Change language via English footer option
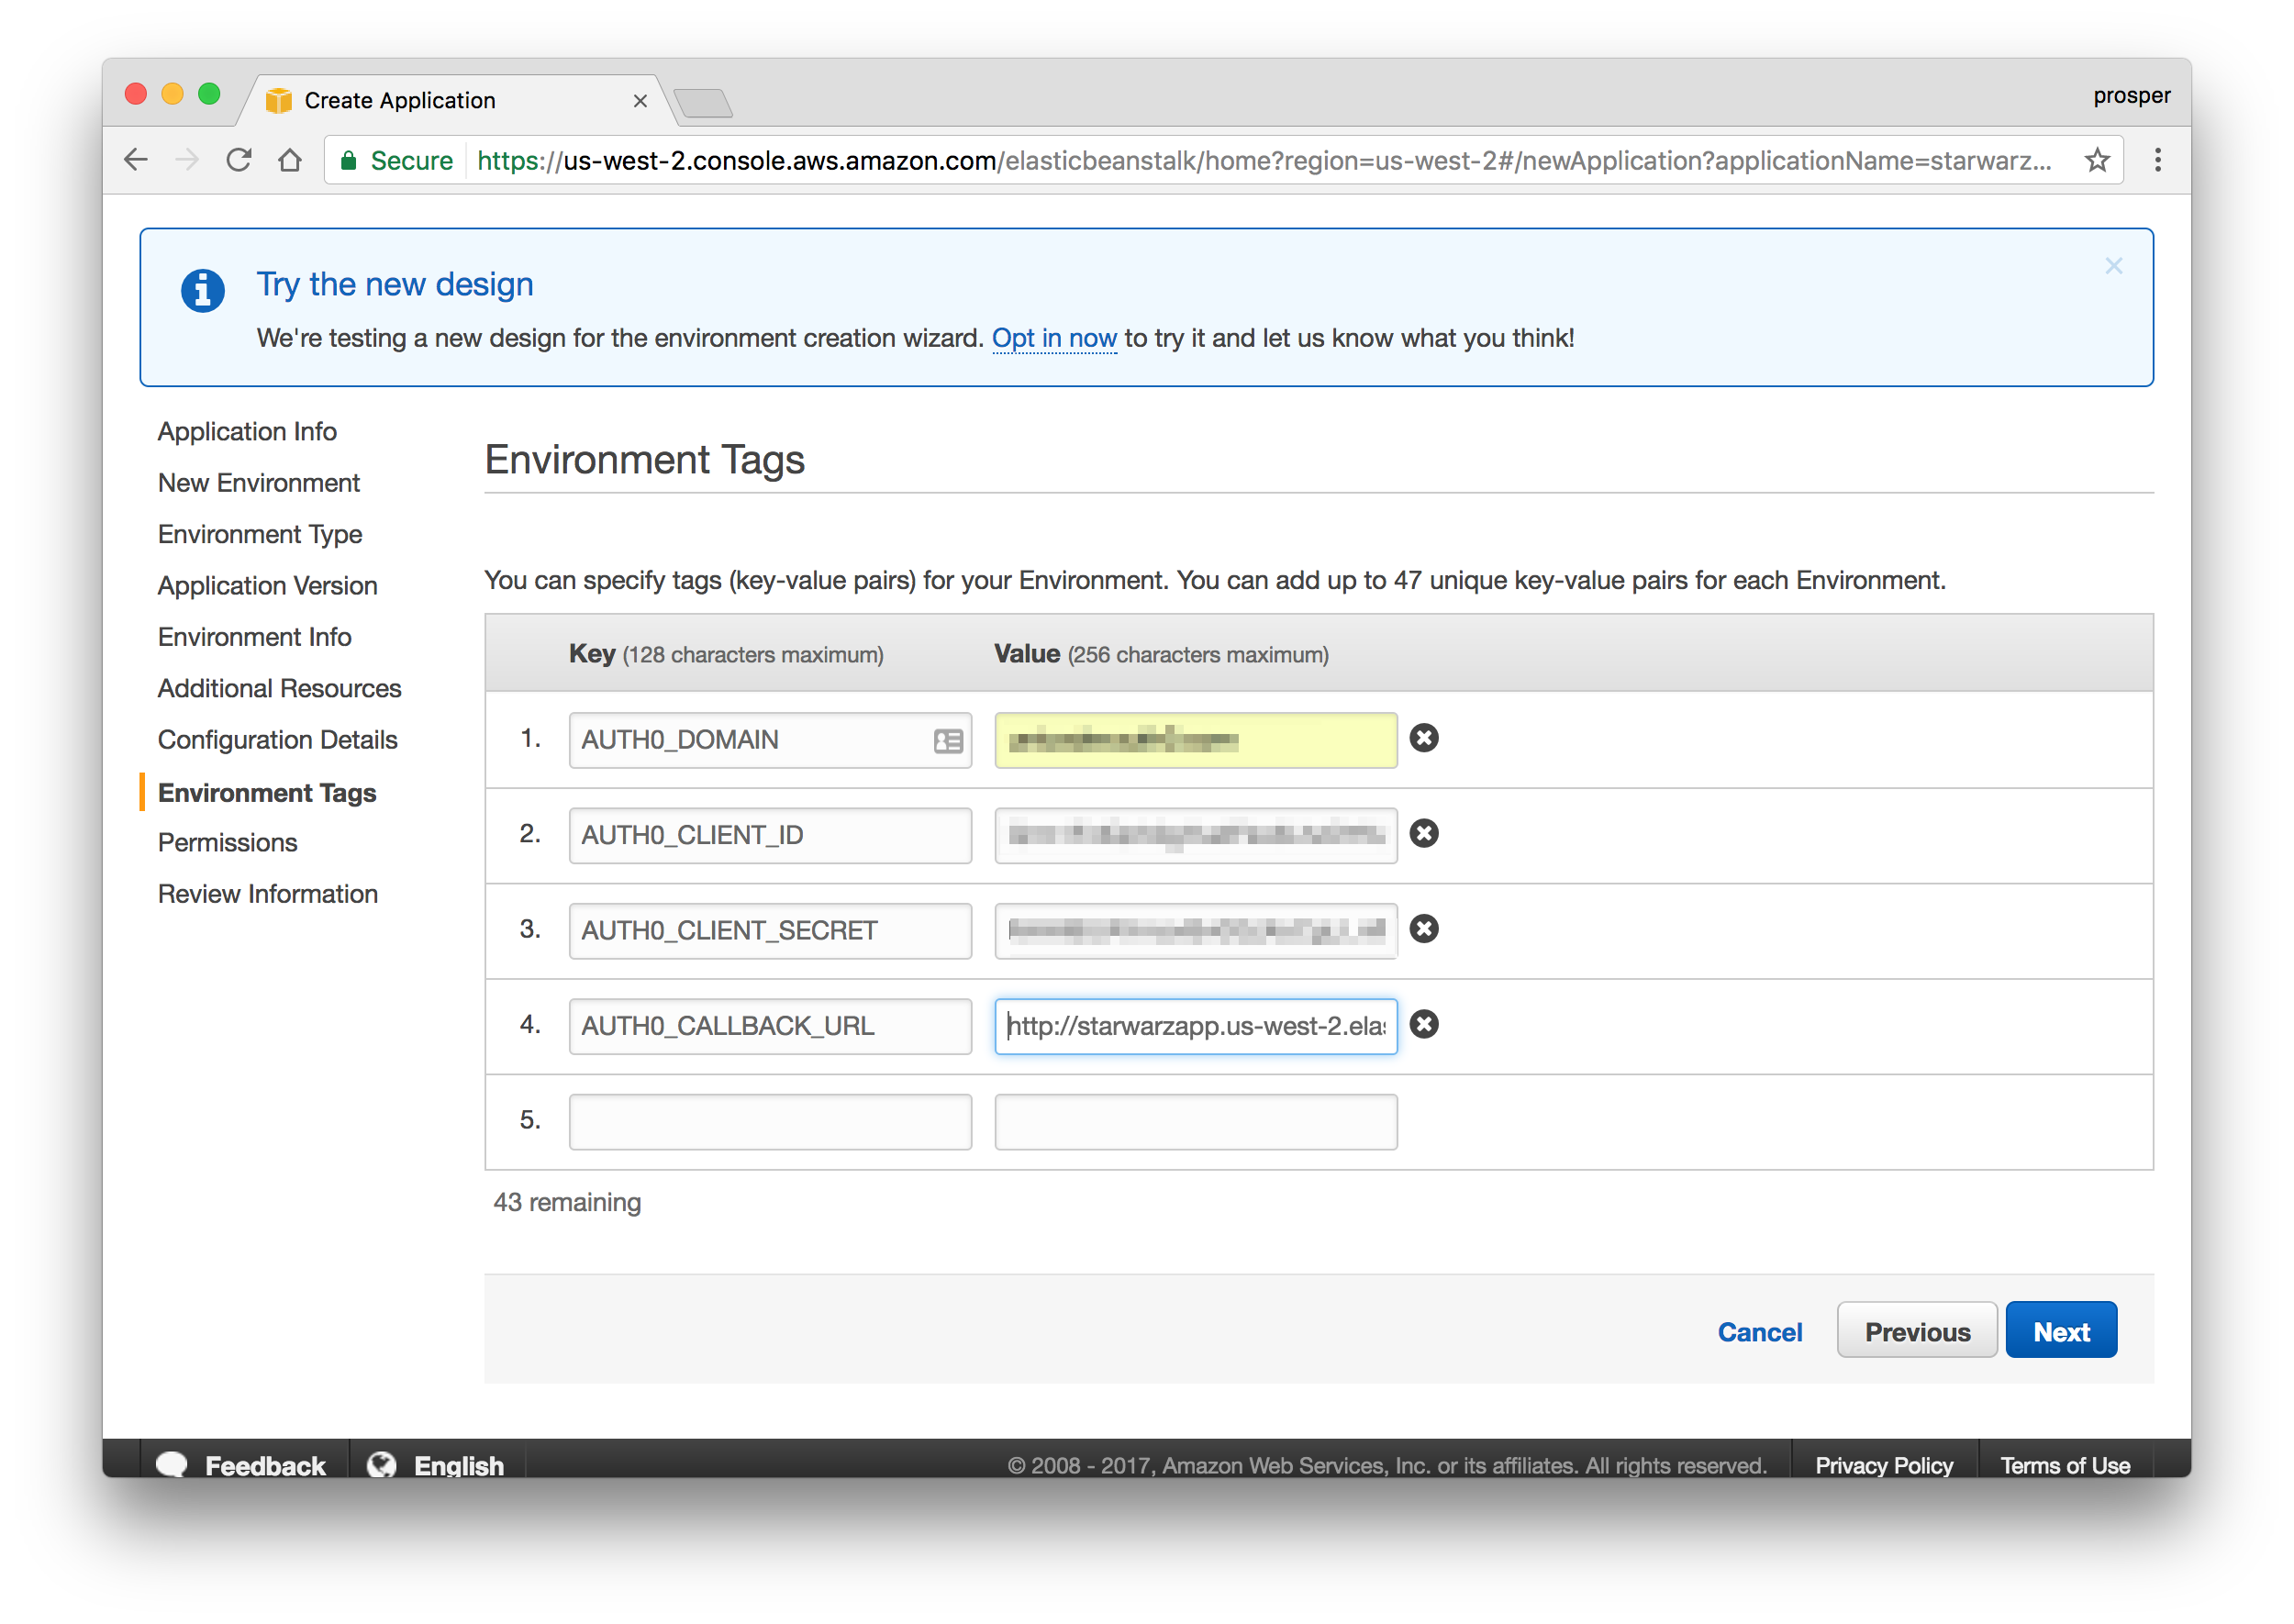Screen dimensions: 2294x1624 point(457,1465)
